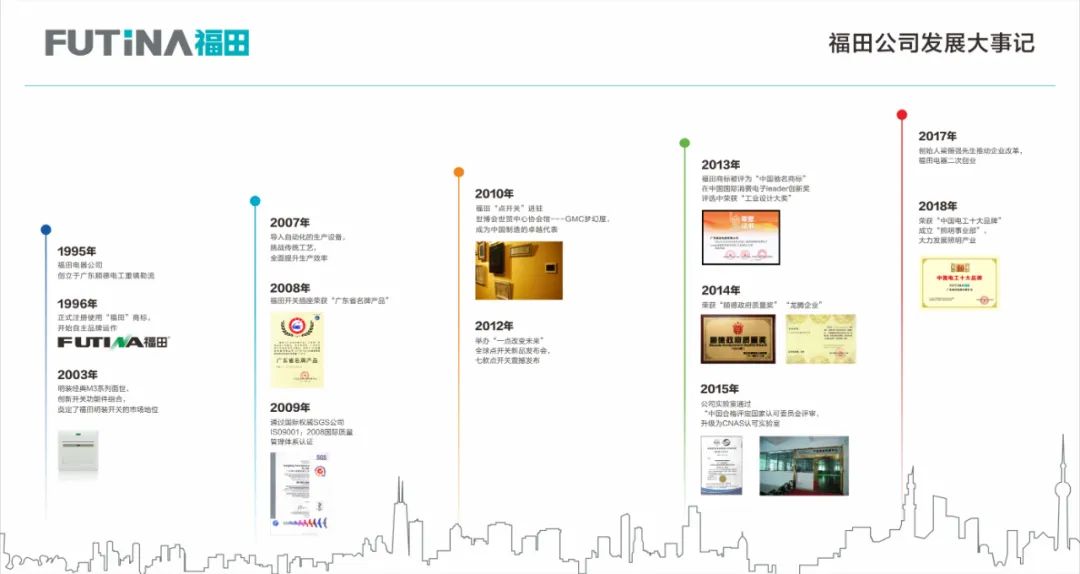Screen dimensions: 1080x574
Task: Click the line 七款点开关震撼发布
Action: [x=507, y=360]
